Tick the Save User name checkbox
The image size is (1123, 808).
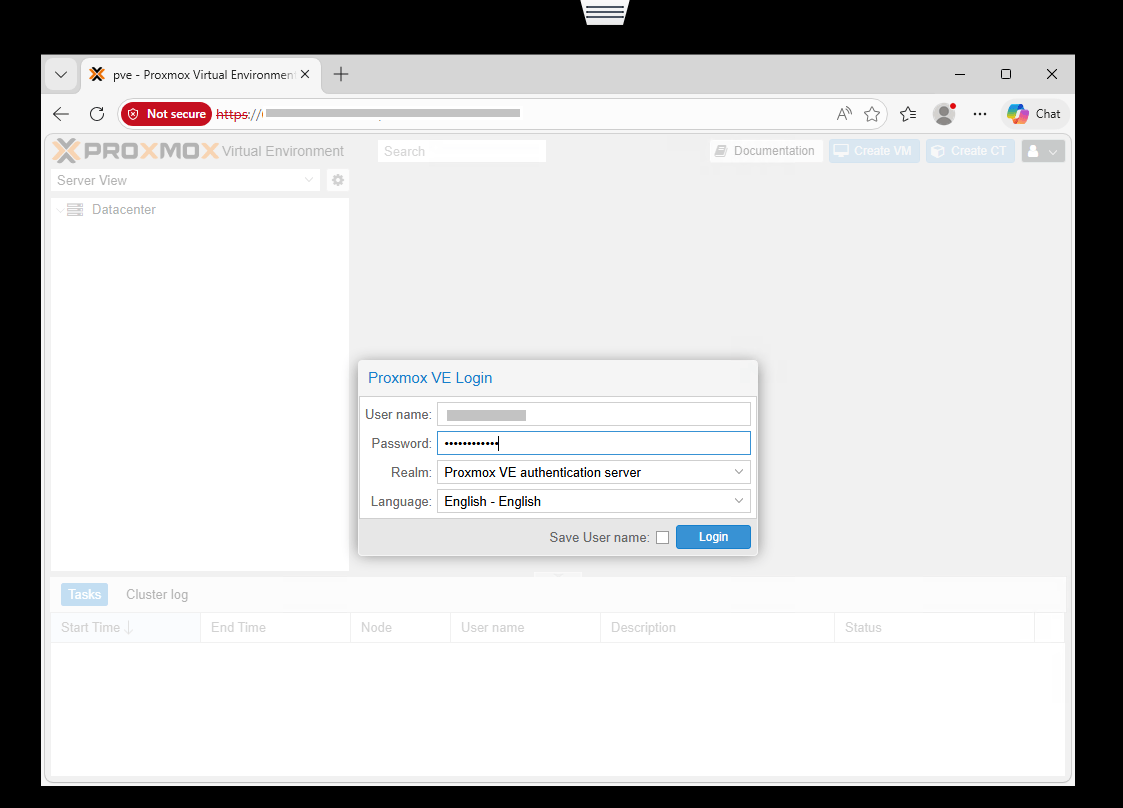point(662,537)
